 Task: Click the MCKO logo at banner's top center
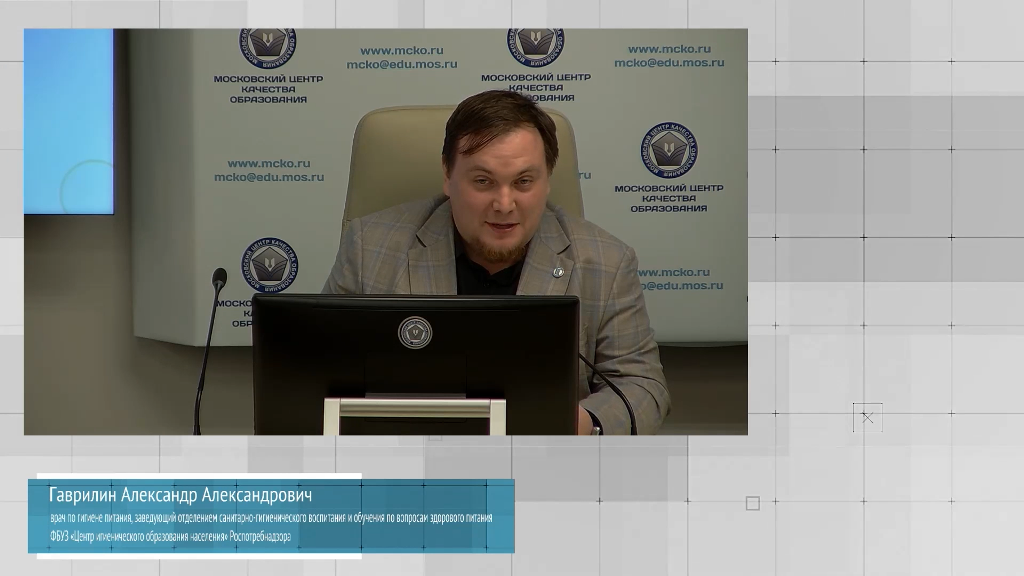[535, 46]
